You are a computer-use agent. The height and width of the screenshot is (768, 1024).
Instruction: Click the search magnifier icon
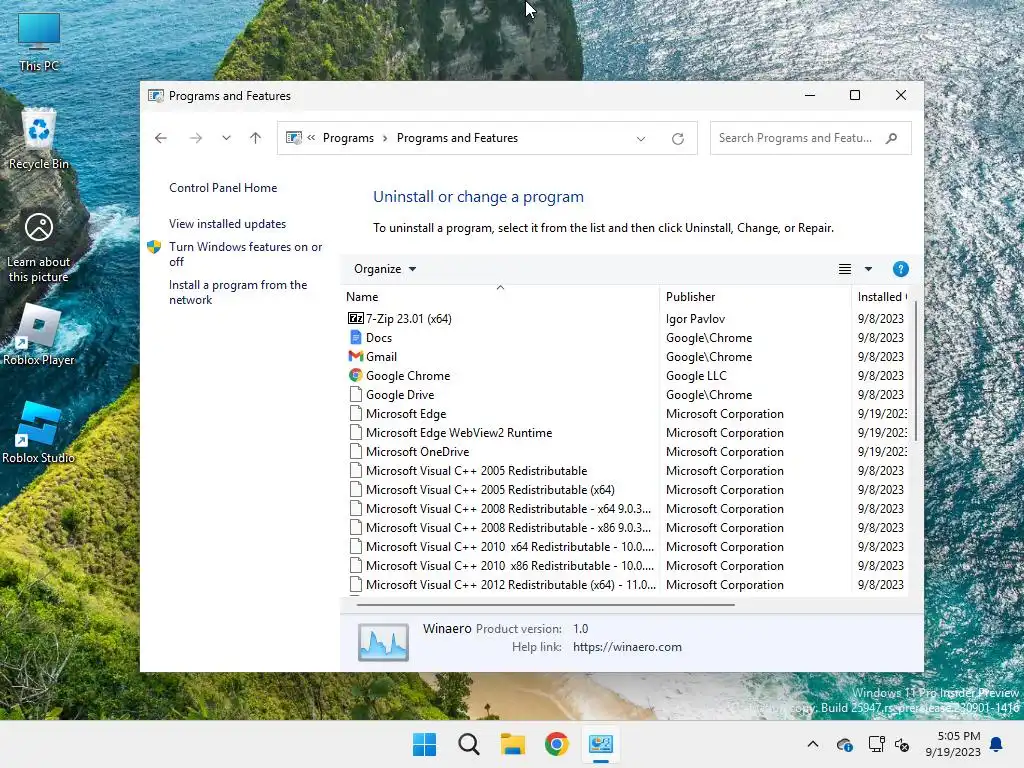pos(891,138)
